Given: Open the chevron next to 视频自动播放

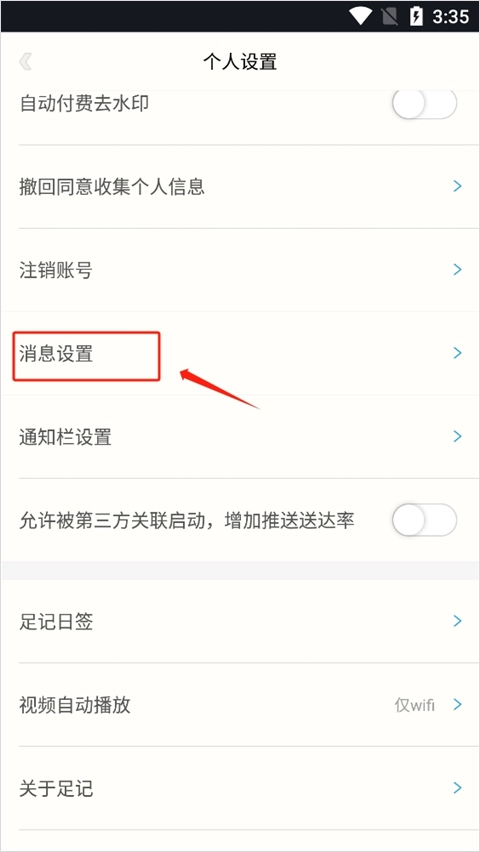Looking at the screenshot, I should click(x=457, y=705).
